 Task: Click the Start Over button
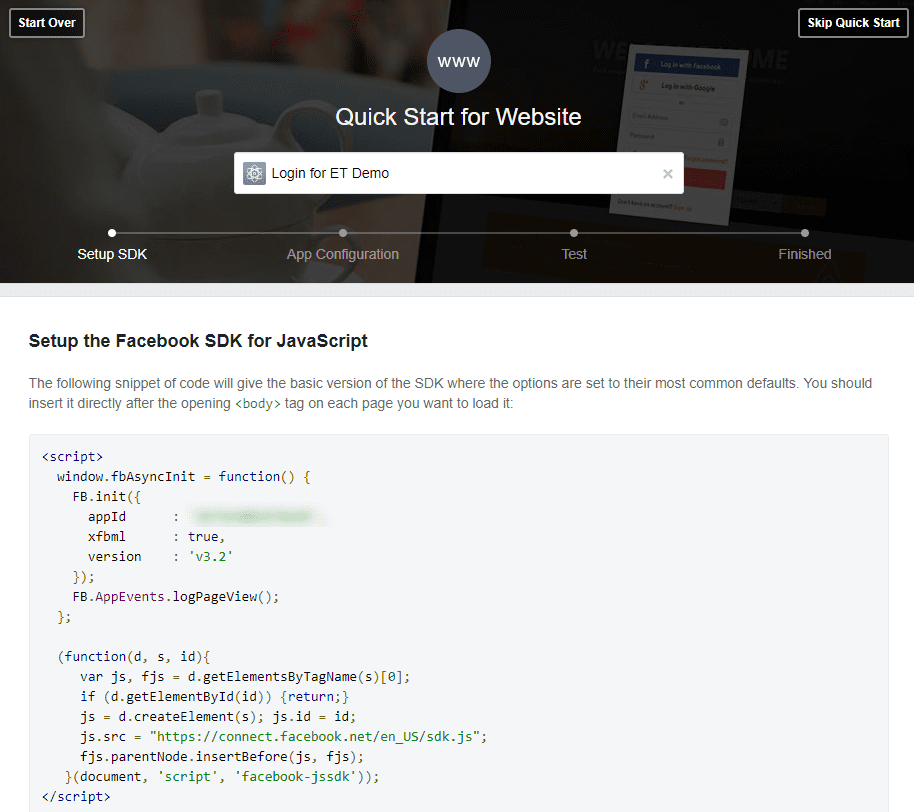pyautogui.click(x=47, y=23)
